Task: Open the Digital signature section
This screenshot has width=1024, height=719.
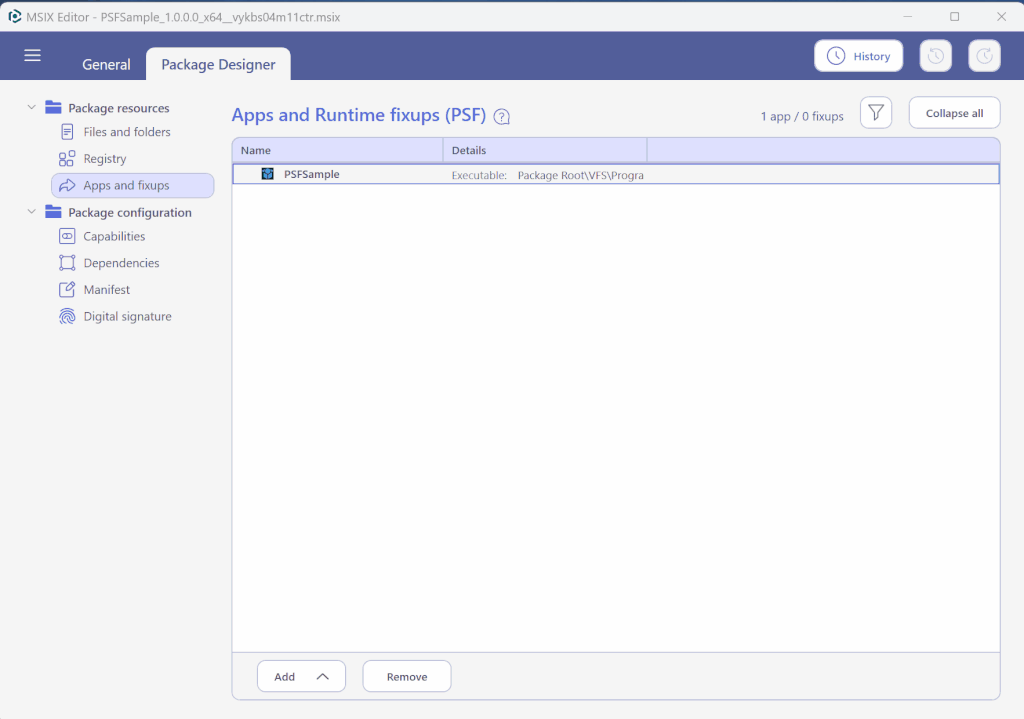Action: click(127, 316)
